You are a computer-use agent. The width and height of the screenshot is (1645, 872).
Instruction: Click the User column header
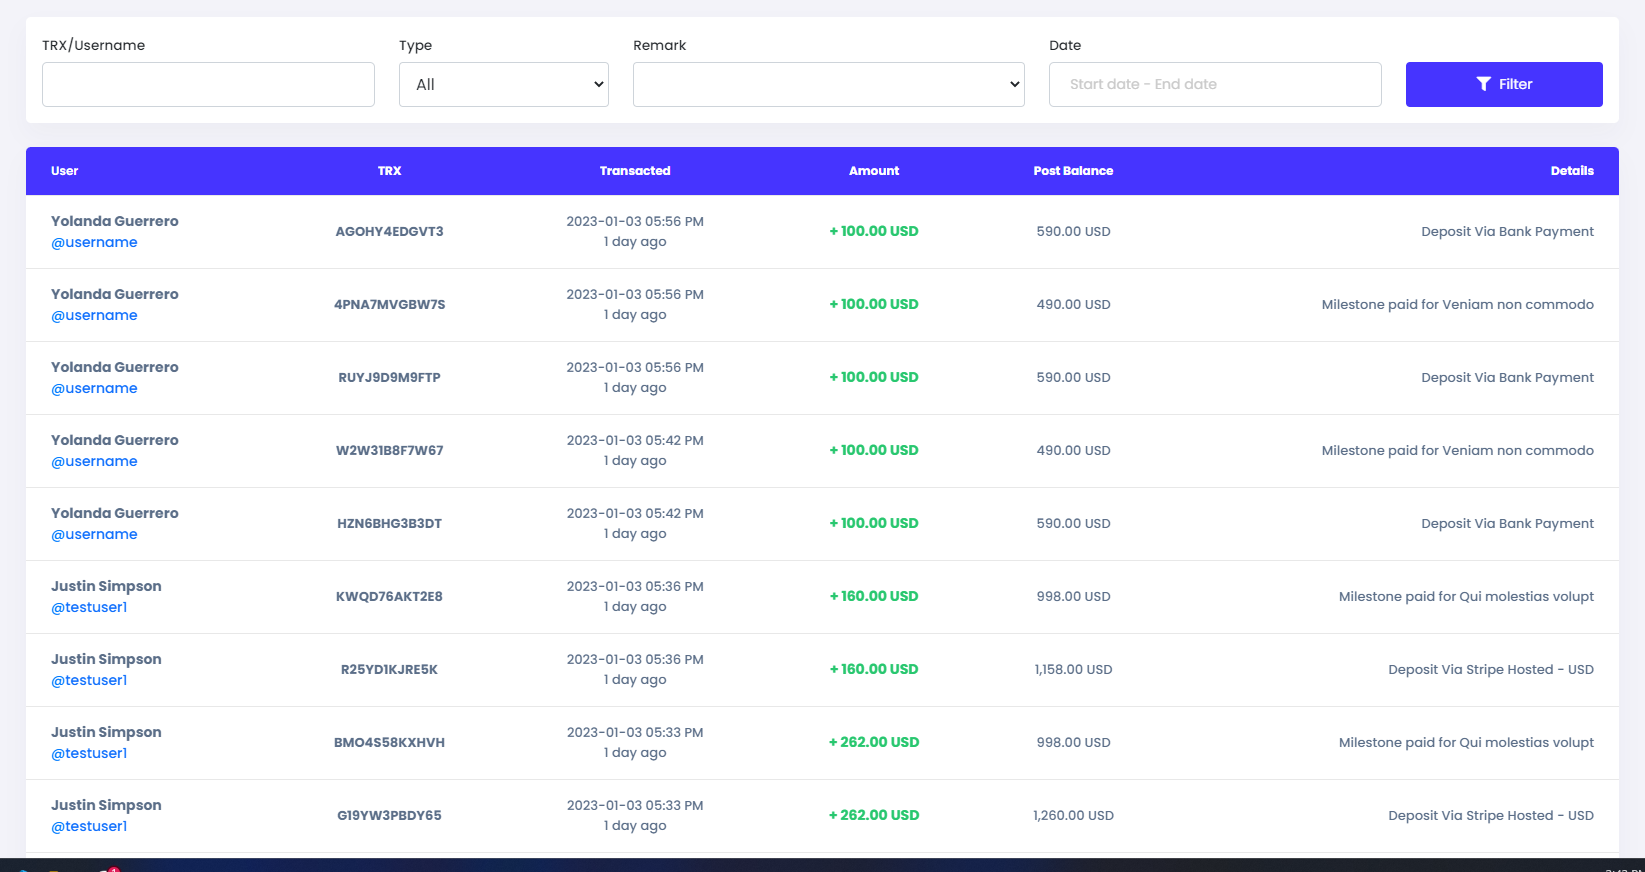[x=64, y=171]
